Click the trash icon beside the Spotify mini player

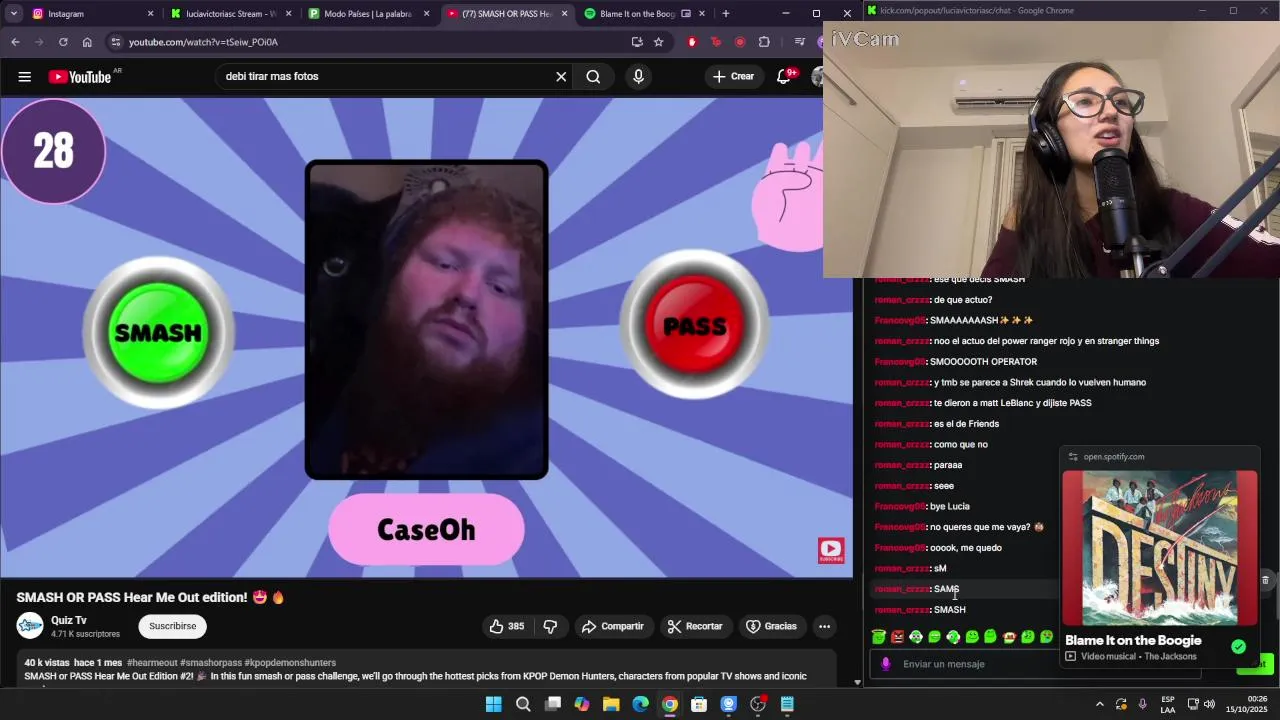[1265, 580]
